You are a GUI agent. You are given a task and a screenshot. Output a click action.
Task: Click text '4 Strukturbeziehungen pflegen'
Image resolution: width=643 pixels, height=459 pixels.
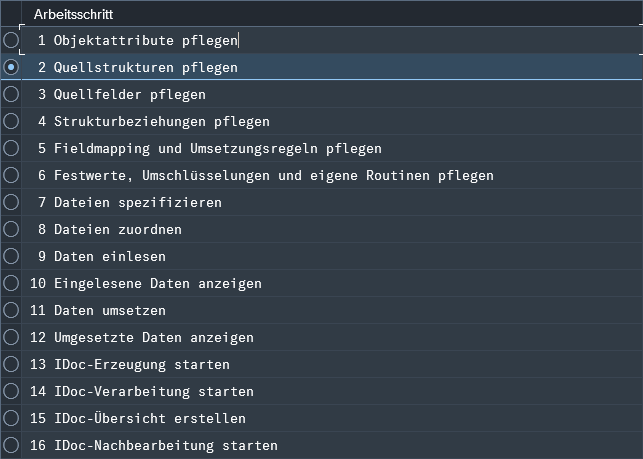tap(154, 122)
